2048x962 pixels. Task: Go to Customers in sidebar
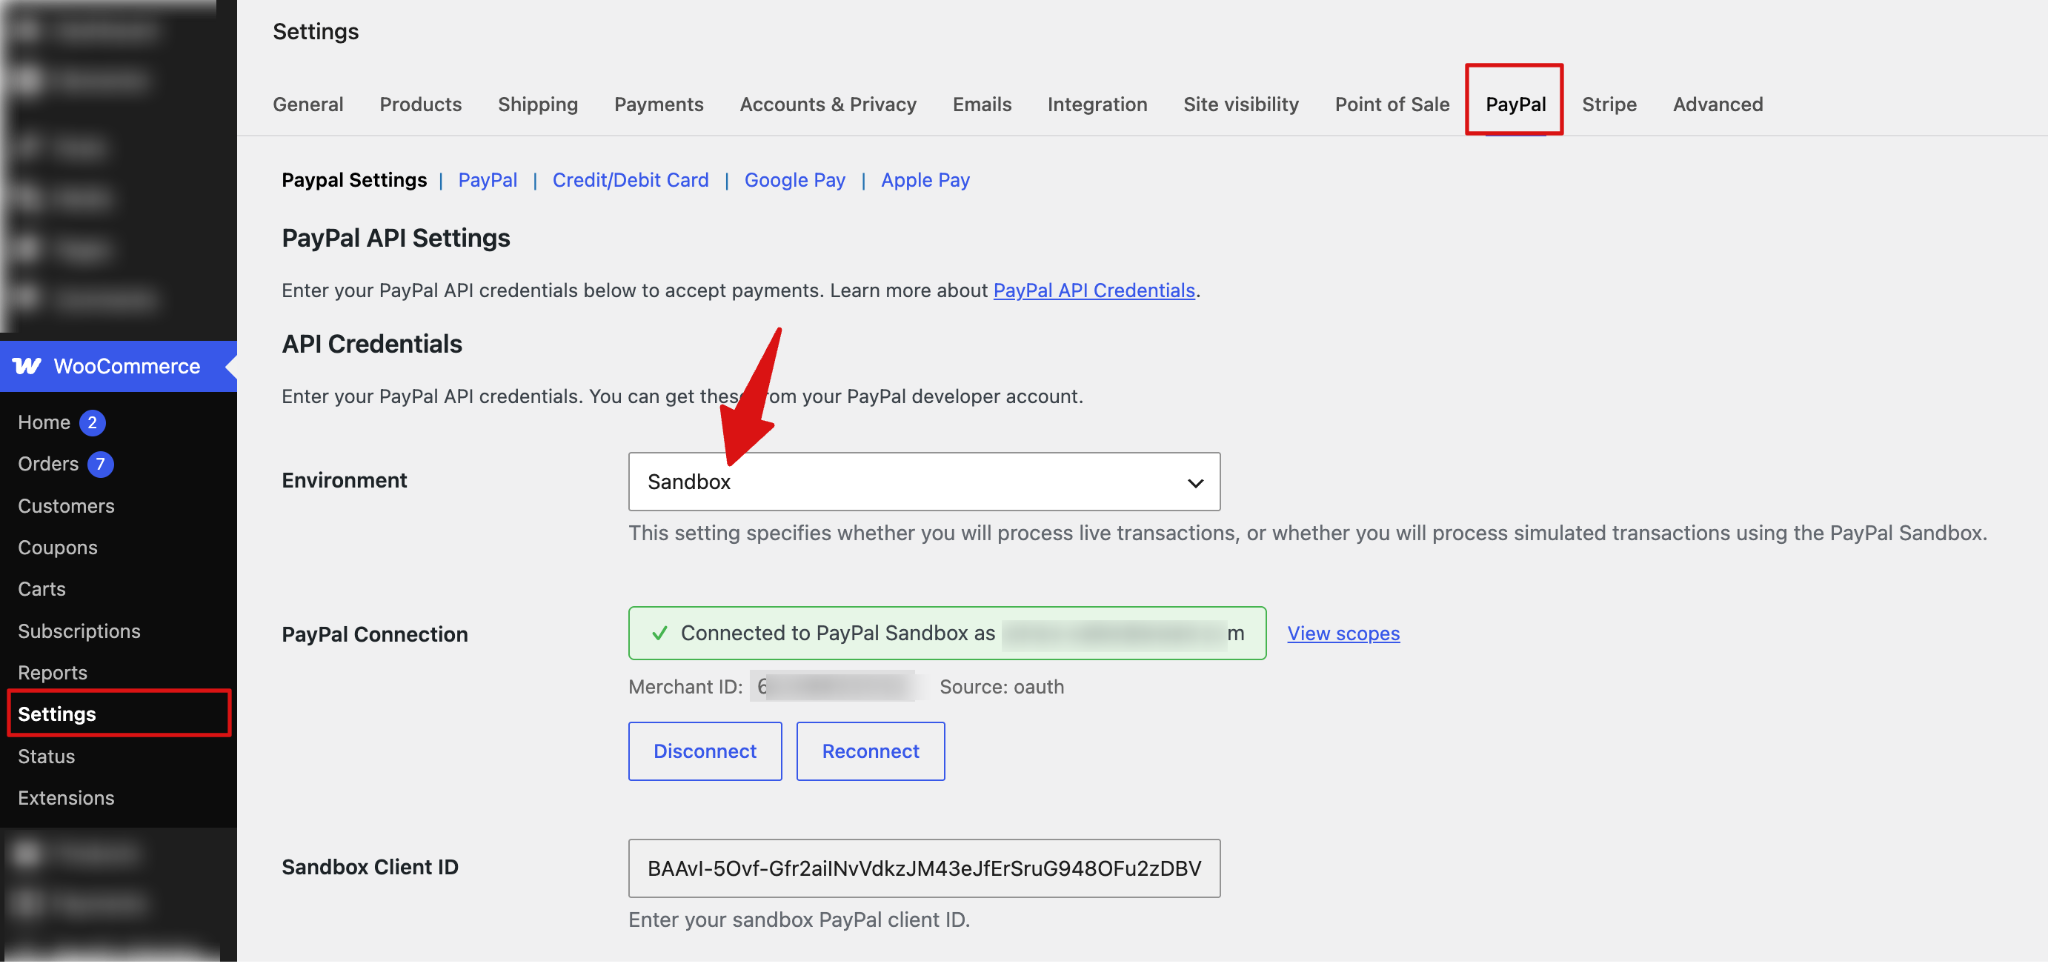click(66, 506)
